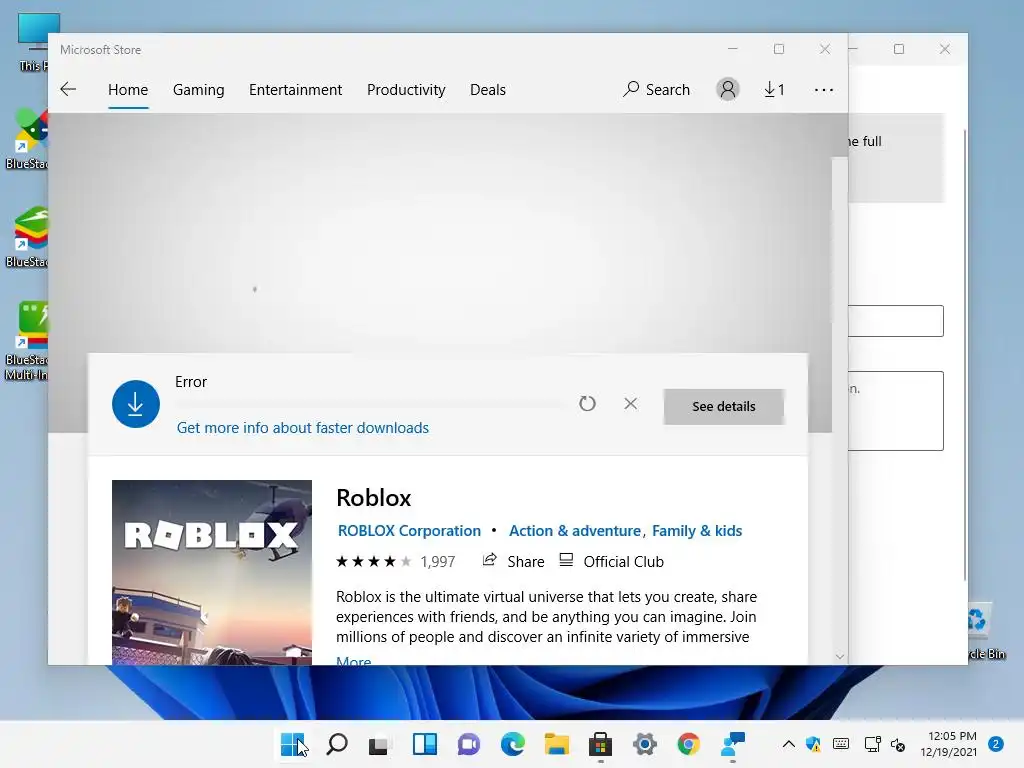
Task: Open the clock showing 12:05 PM
Action: [948, 744]
